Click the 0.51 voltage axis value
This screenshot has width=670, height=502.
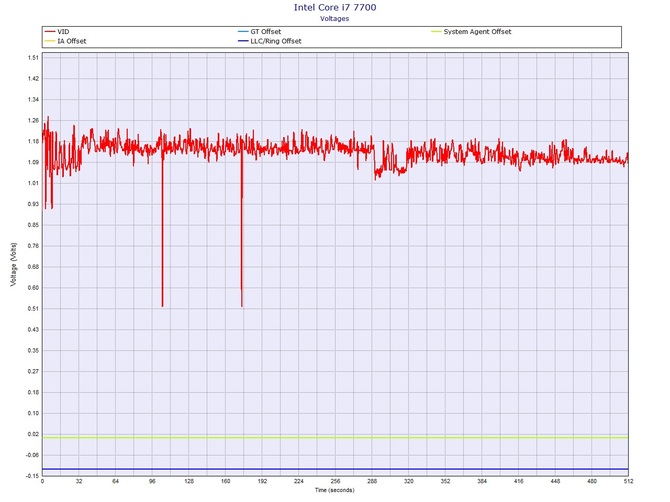33,308
